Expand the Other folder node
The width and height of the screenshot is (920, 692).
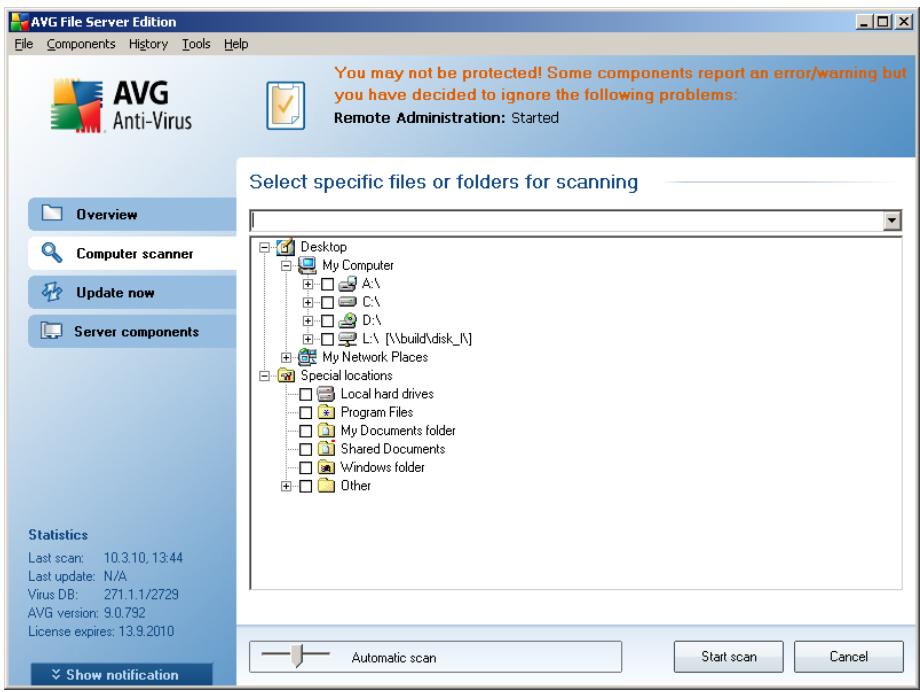click(x=286, y=487)
